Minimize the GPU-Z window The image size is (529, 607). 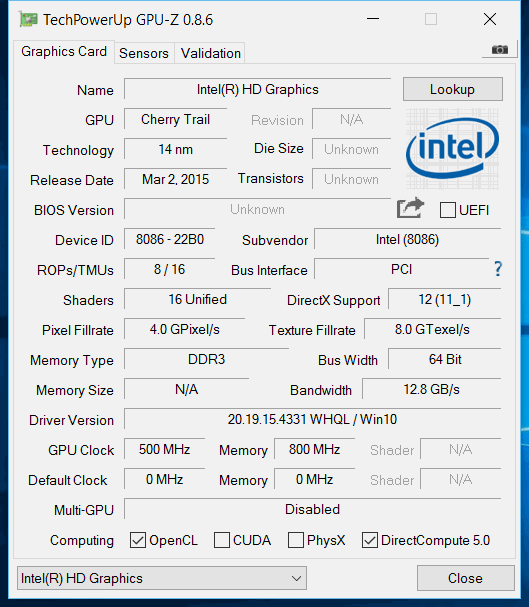click(x=373, y=19)
